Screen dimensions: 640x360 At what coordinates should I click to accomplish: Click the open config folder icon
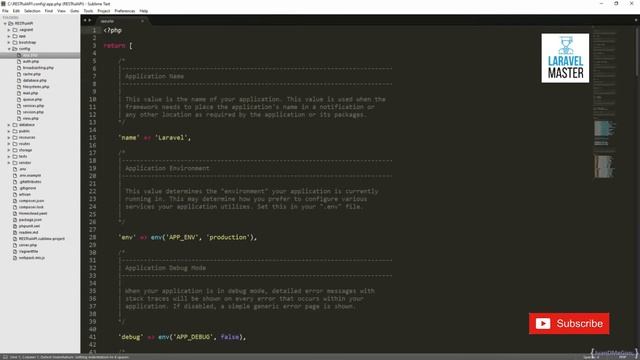(x=15, y=49)
